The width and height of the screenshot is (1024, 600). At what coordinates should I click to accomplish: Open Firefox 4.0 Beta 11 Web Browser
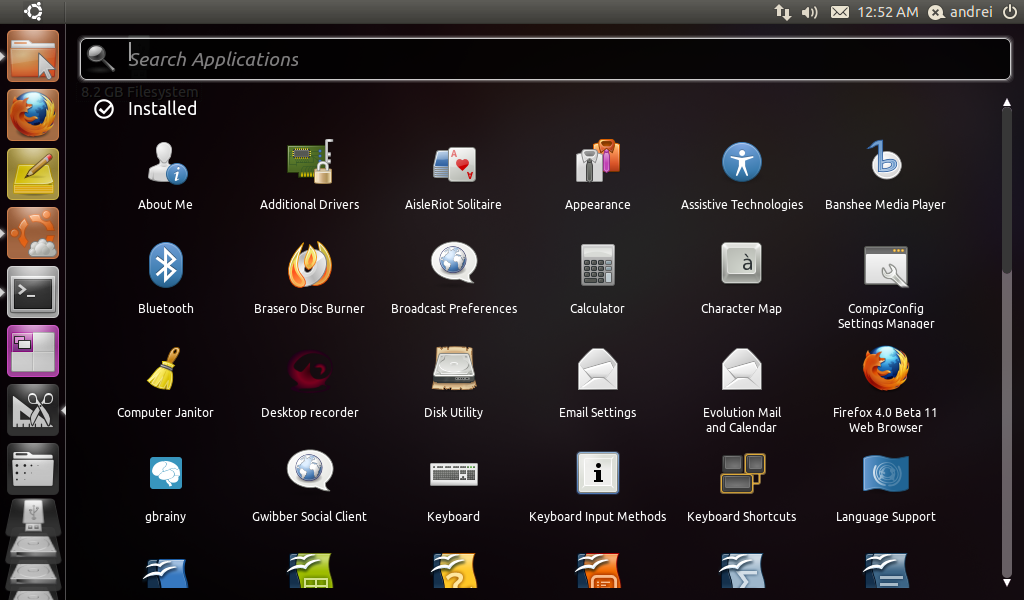886,390
